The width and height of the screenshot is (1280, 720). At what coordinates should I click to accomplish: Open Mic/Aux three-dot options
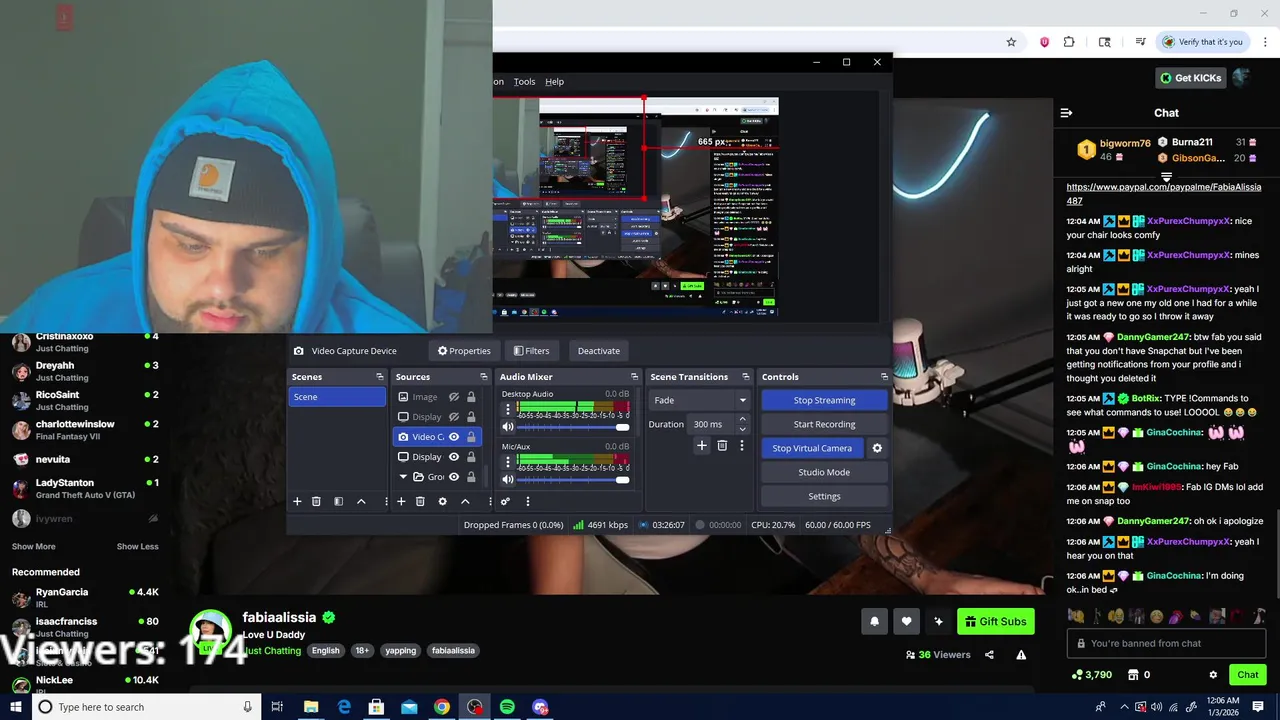[507, 461]
